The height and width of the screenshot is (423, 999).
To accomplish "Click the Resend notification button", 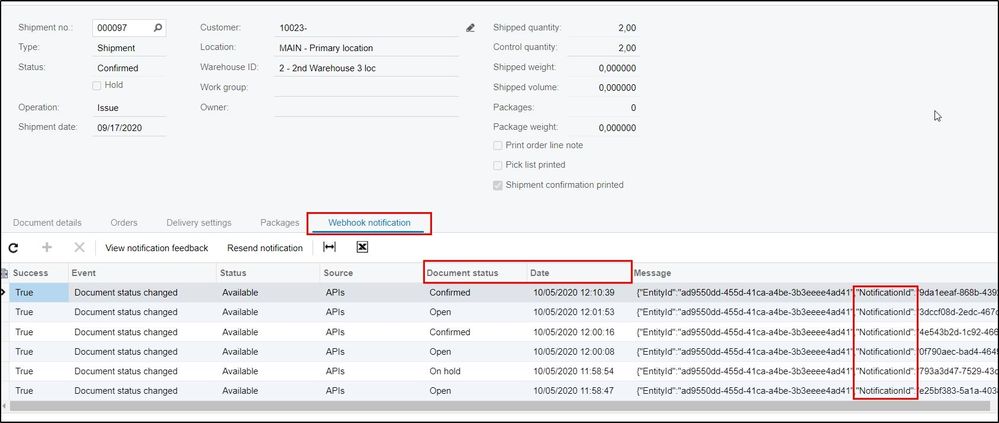I will [x=264, y=248].
